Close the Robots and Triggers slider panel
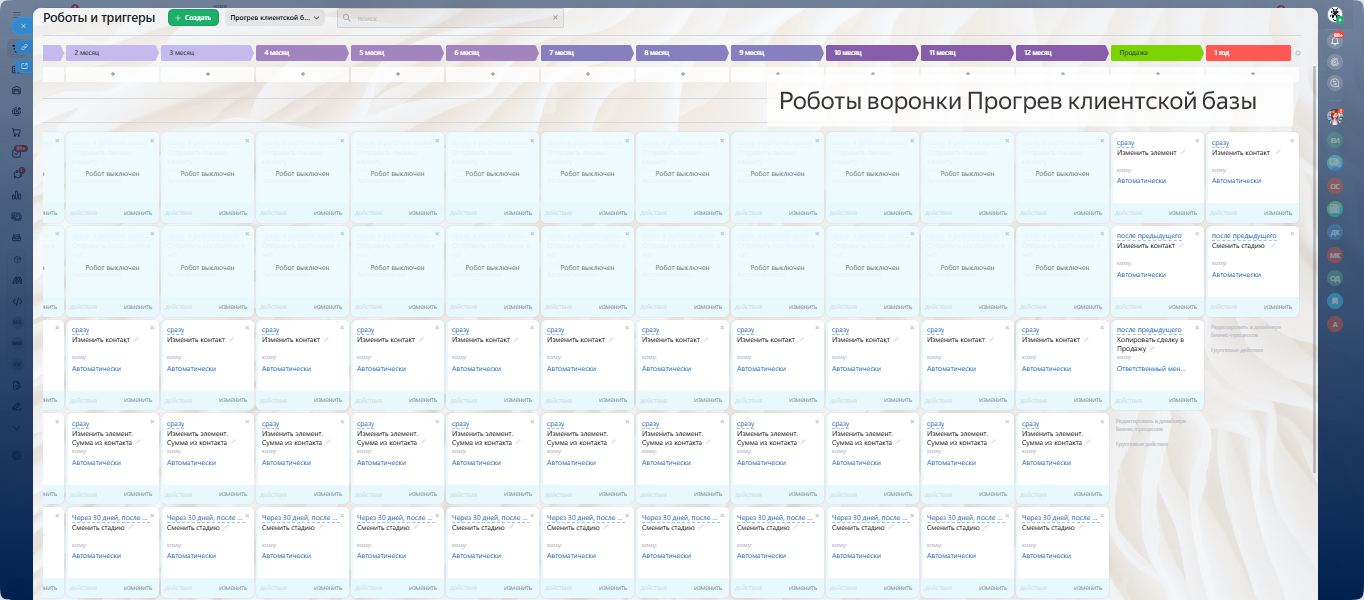Screen dimensions: 1364x600 click(23, 25)
